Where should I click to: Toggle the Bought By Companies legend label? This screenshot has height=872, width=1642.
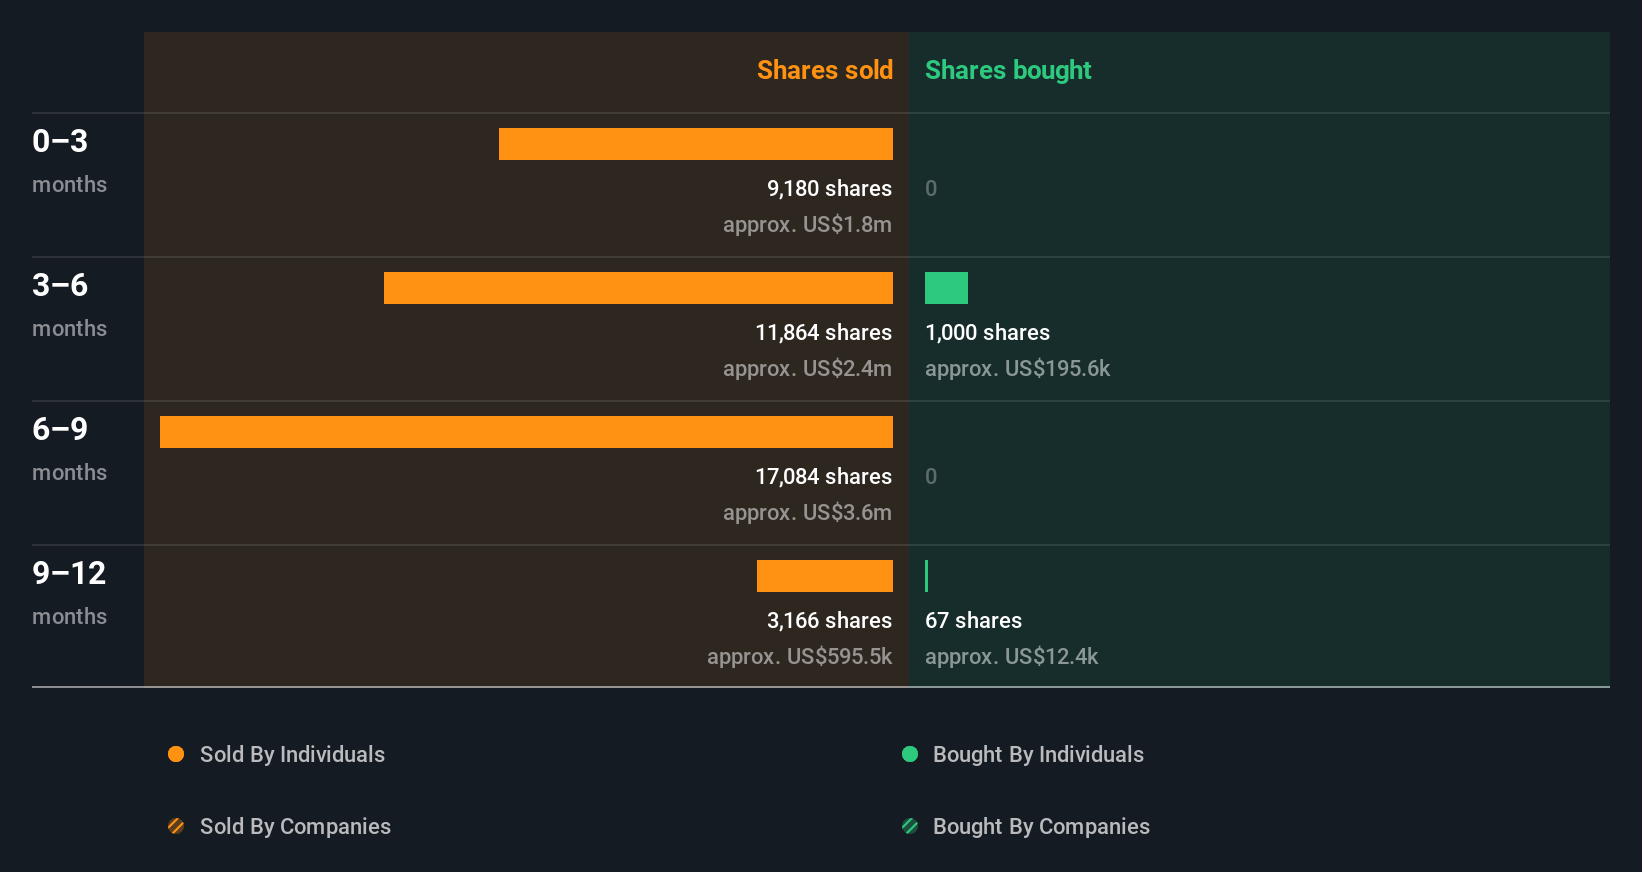tap(1041, 826)
